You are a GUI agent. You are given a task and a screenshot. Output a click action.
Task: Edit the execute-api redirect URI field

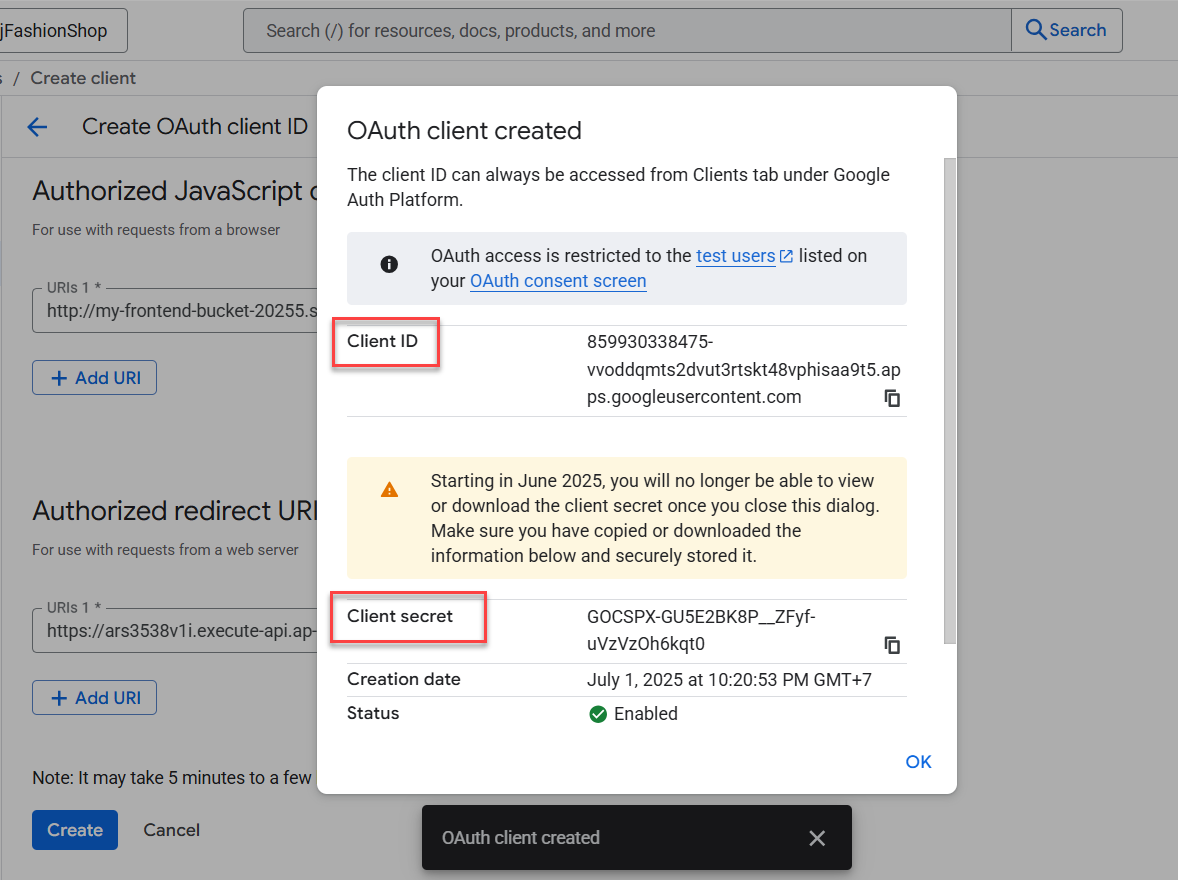coord(175,631)
